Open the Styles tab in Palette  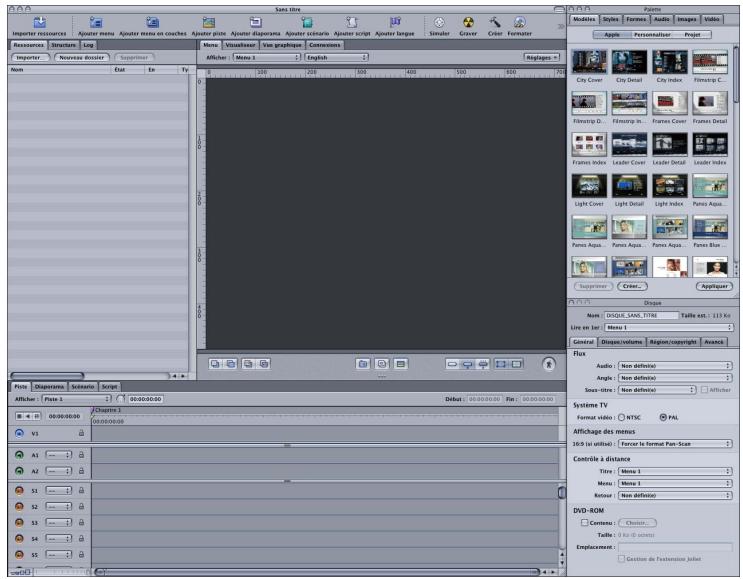tap(610, 19)
